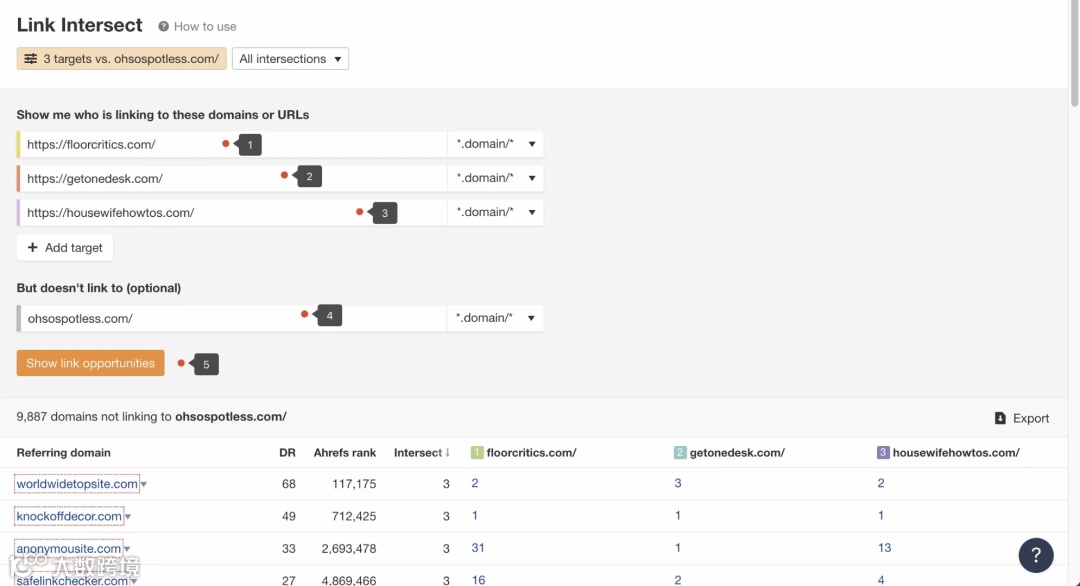Open worldwidetopsite.com referring domain link
The width and height of the screenshot is (1080, 586).
pyautogui.click(x=77, y=483)
